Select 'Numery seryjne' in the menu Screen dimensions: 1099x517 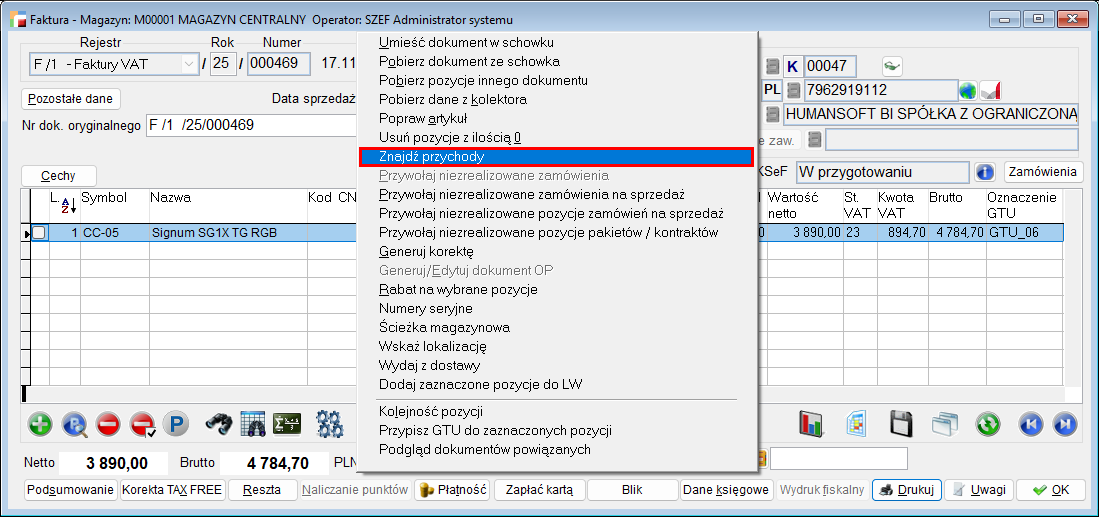click(x=425, y=308)
